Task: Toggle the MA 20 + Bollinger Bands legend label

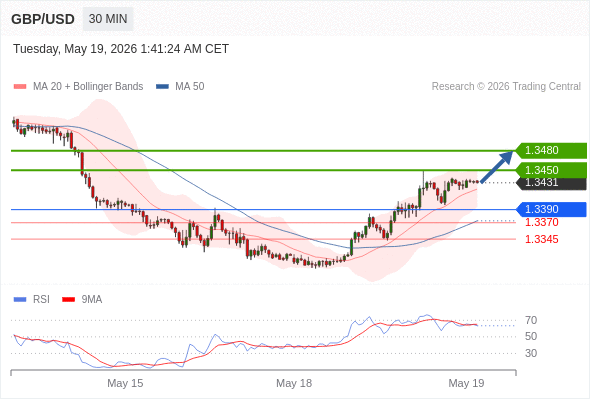Action: coord(88,87)
